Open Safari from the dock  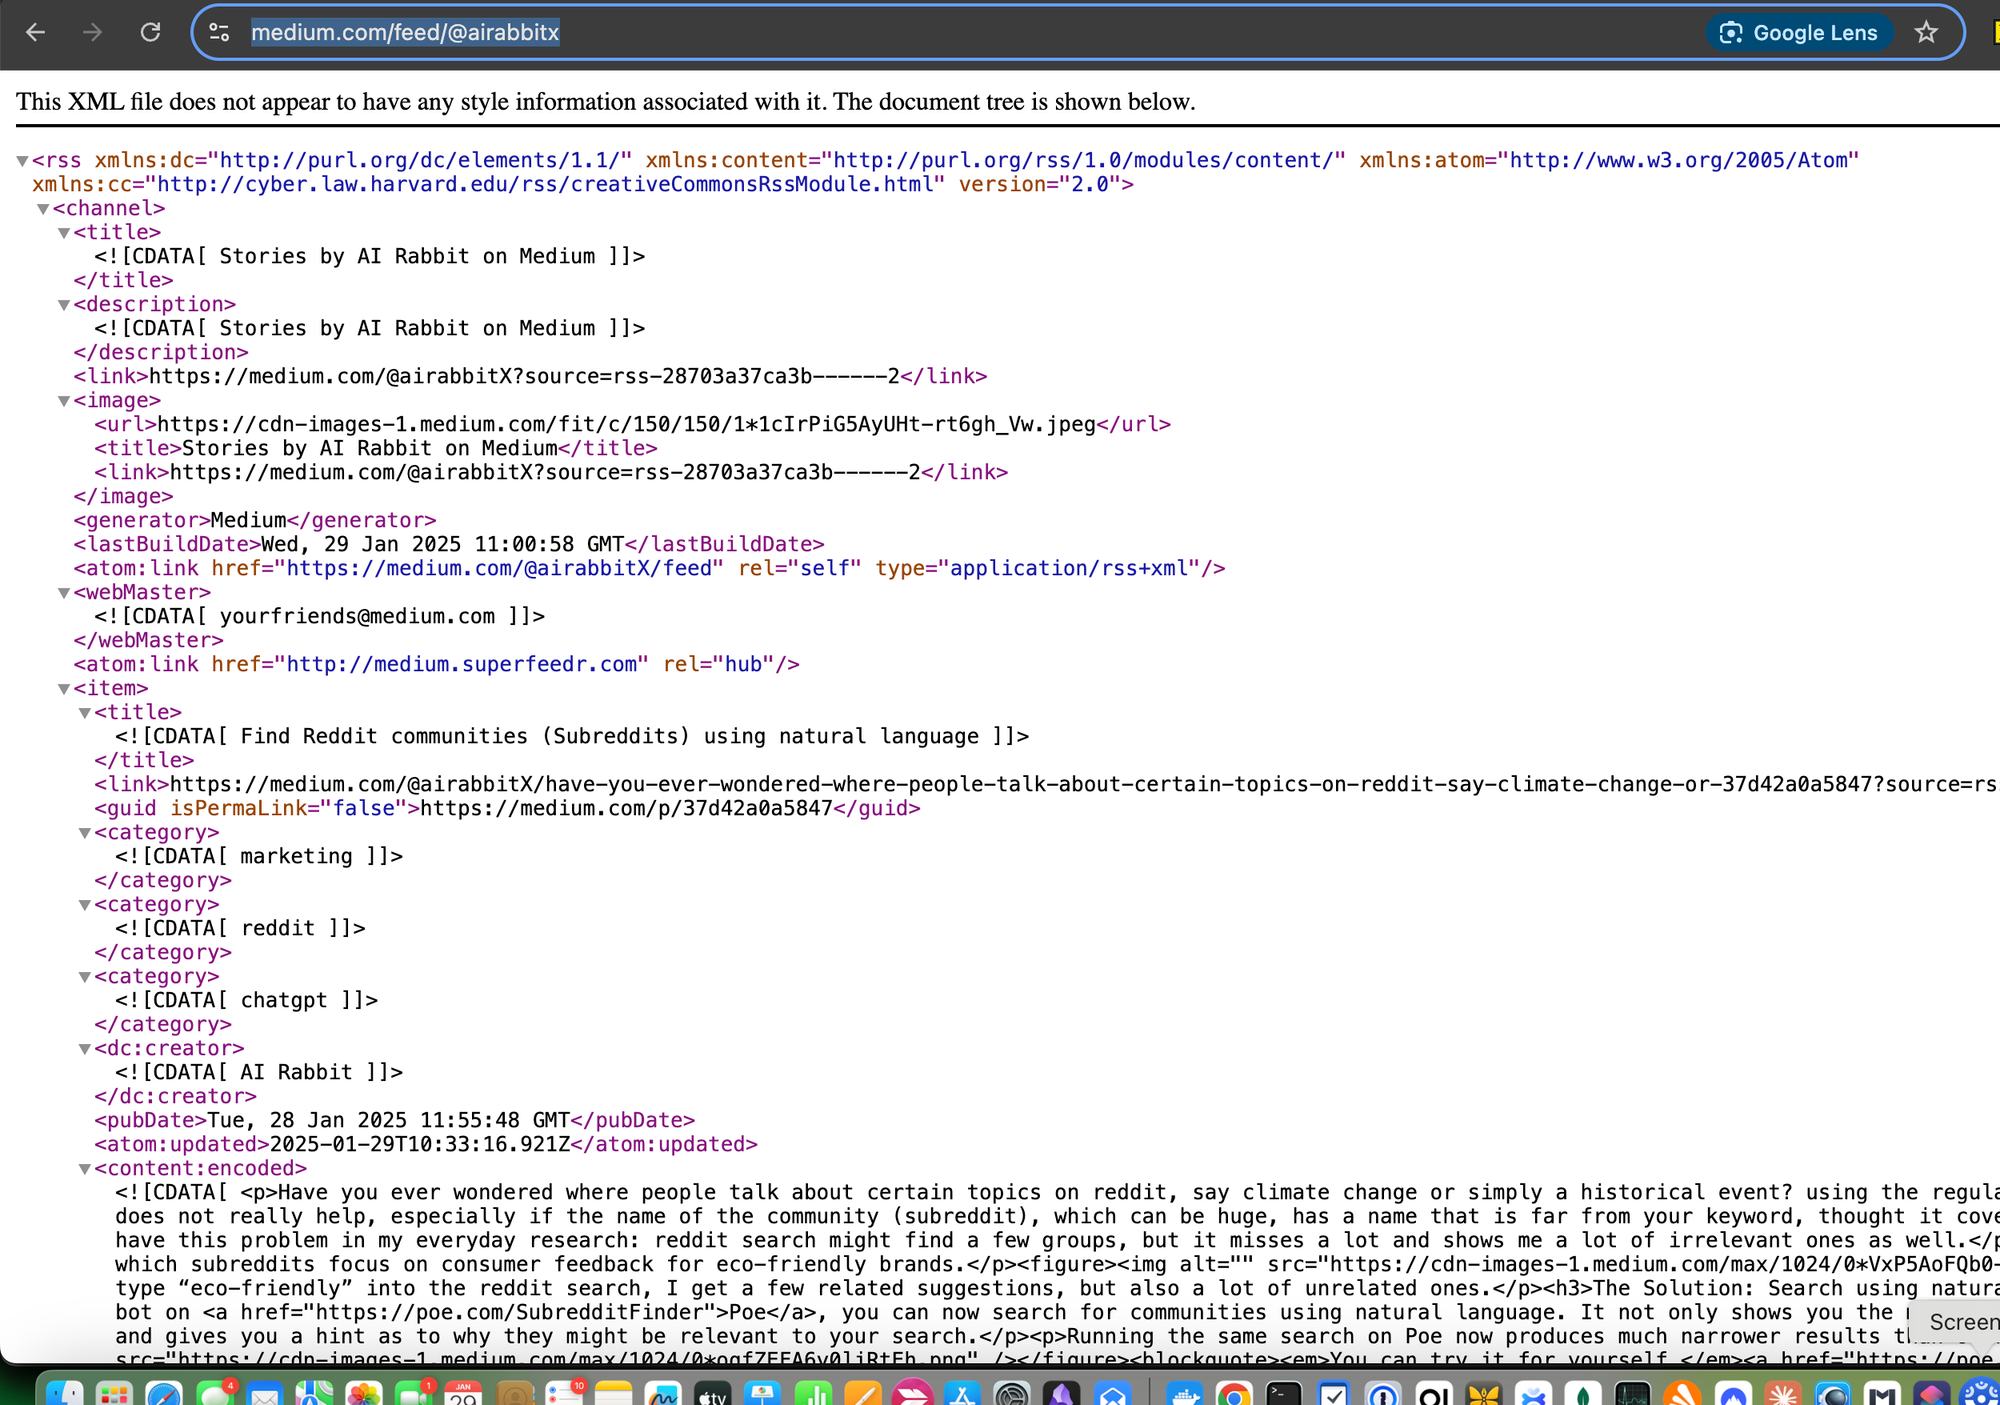click(x=164, y=1393)
